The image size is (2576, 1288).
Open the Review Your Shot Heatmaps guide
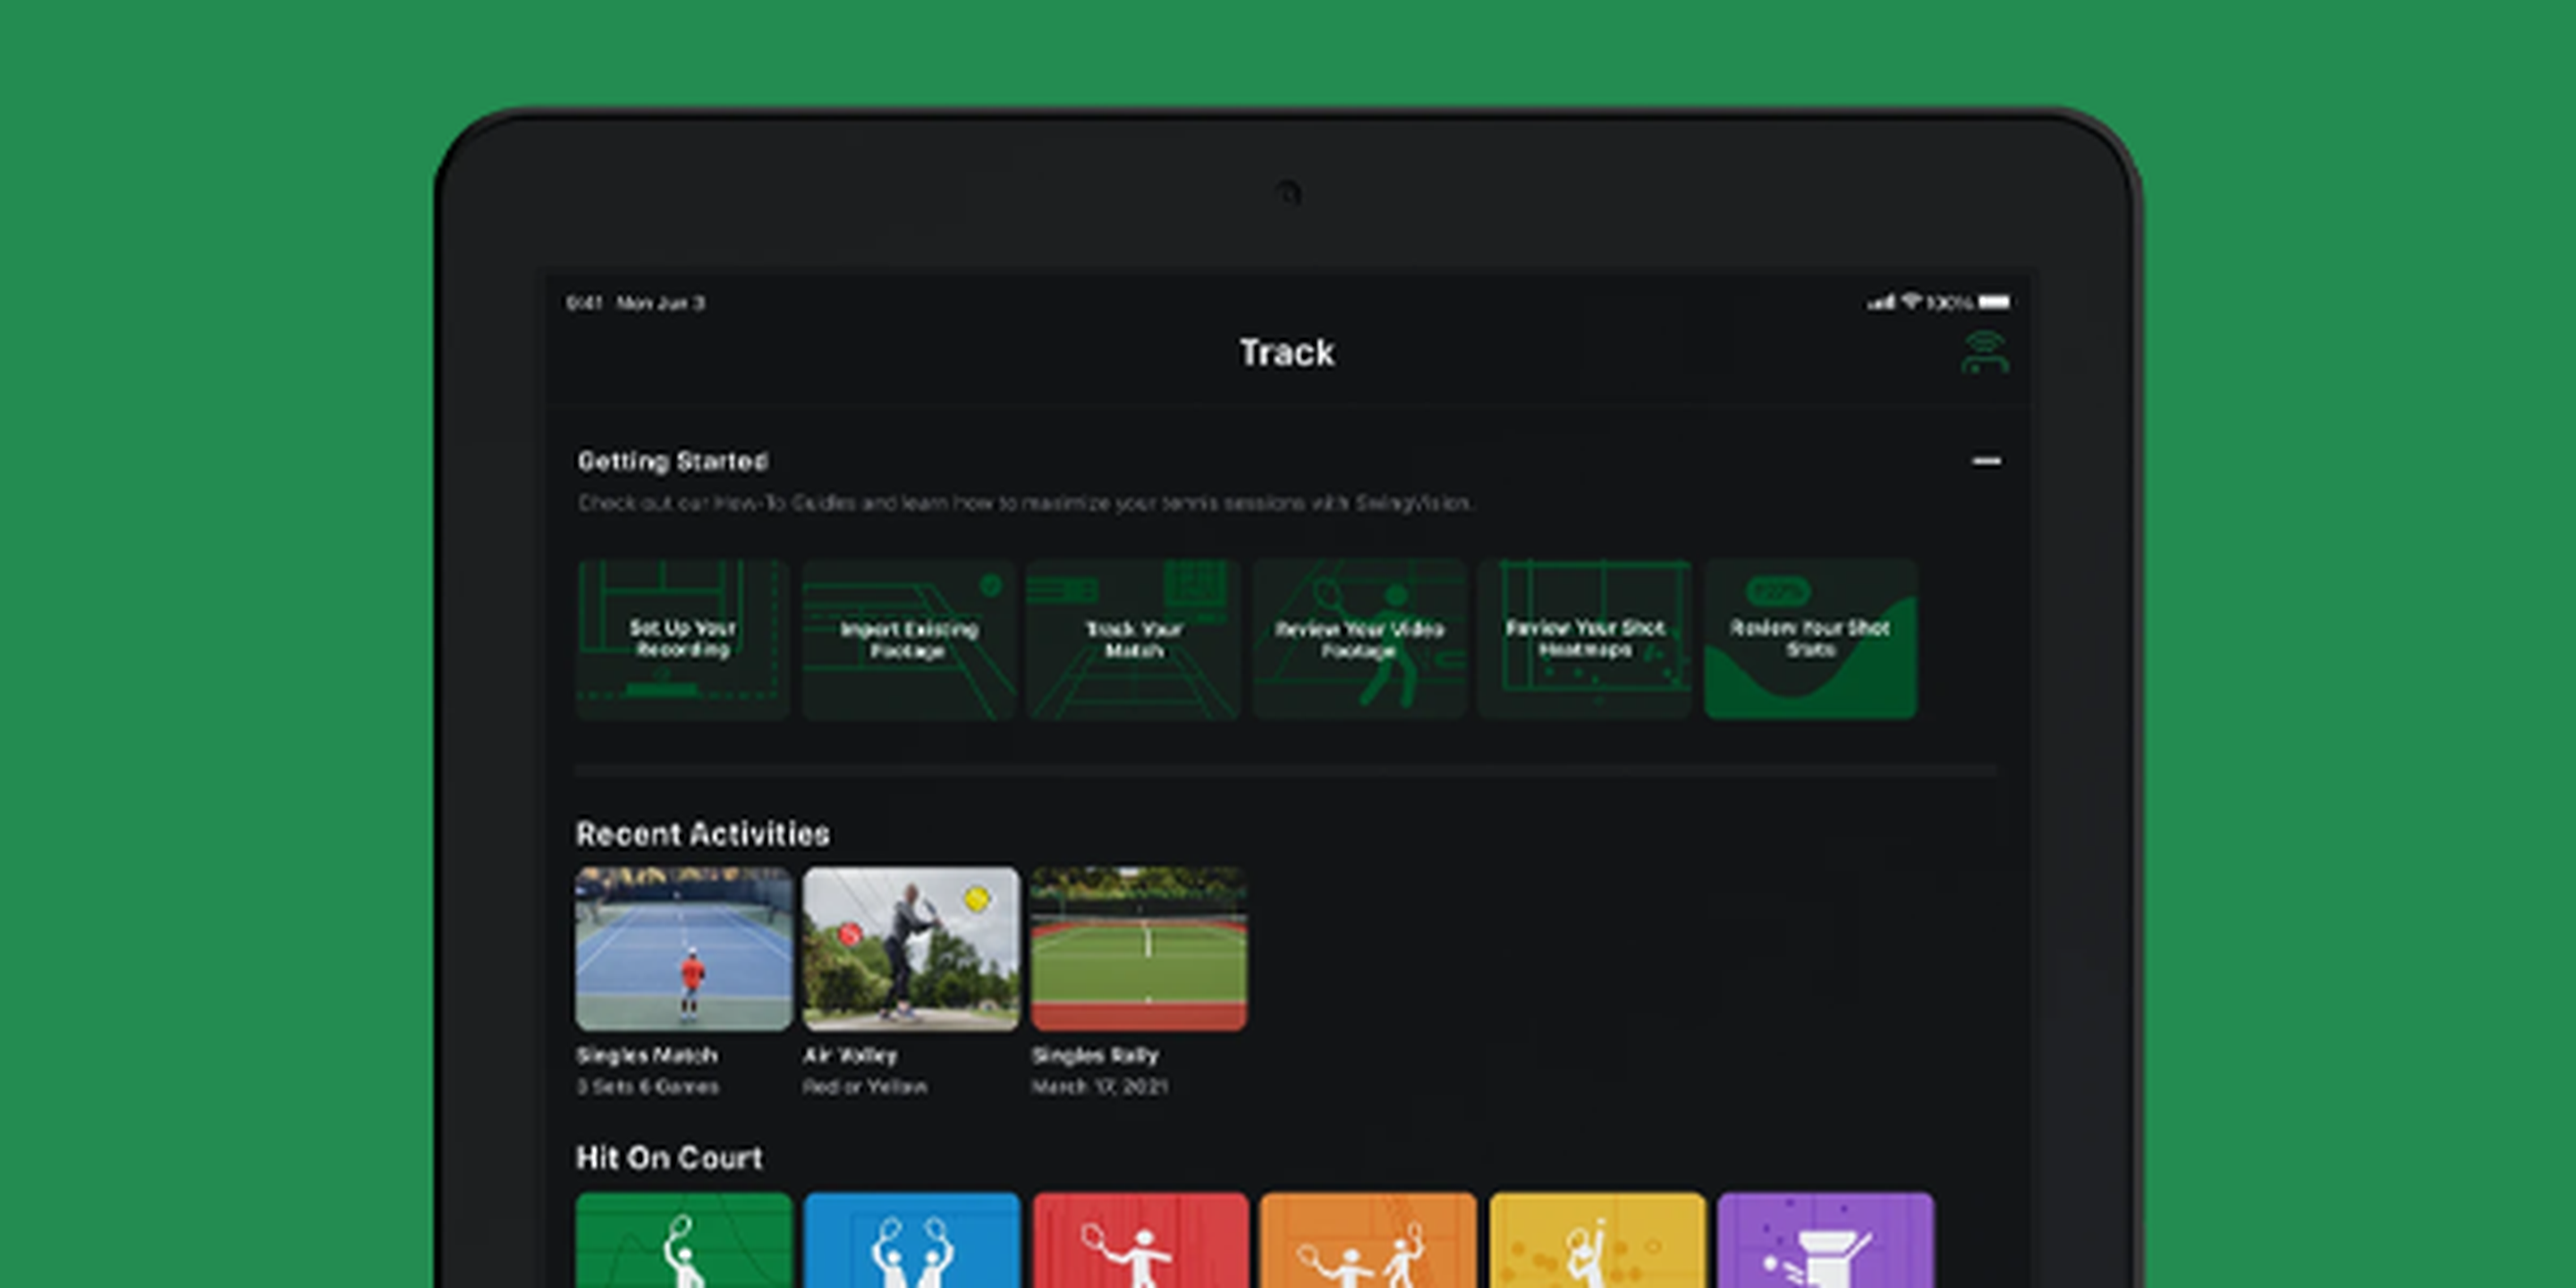coord(1585,639)
